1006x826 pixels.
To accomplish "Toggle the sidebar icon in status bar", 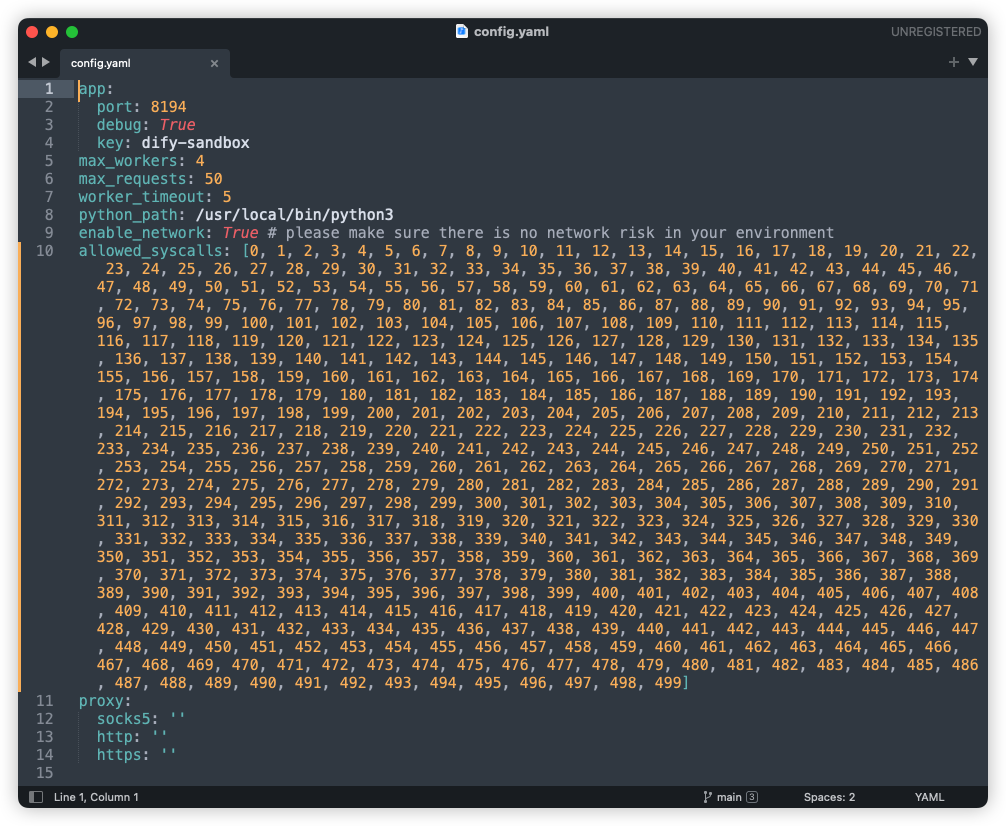I will pos(36,796).
